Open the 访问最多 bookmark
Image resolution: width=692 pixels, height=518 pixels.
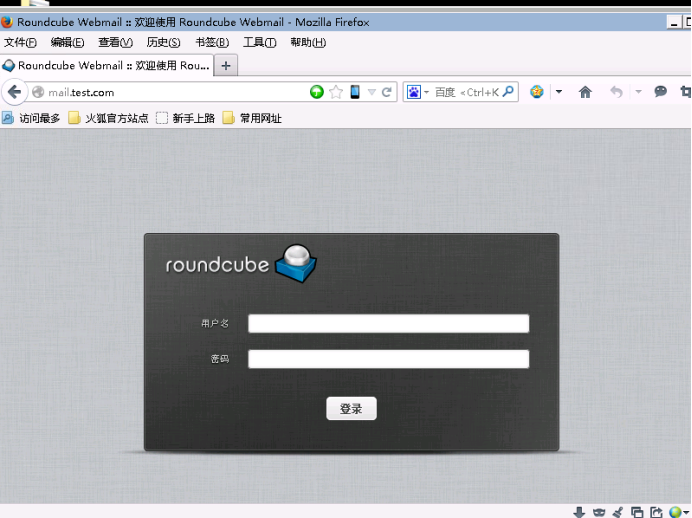(x=31, y=118)
